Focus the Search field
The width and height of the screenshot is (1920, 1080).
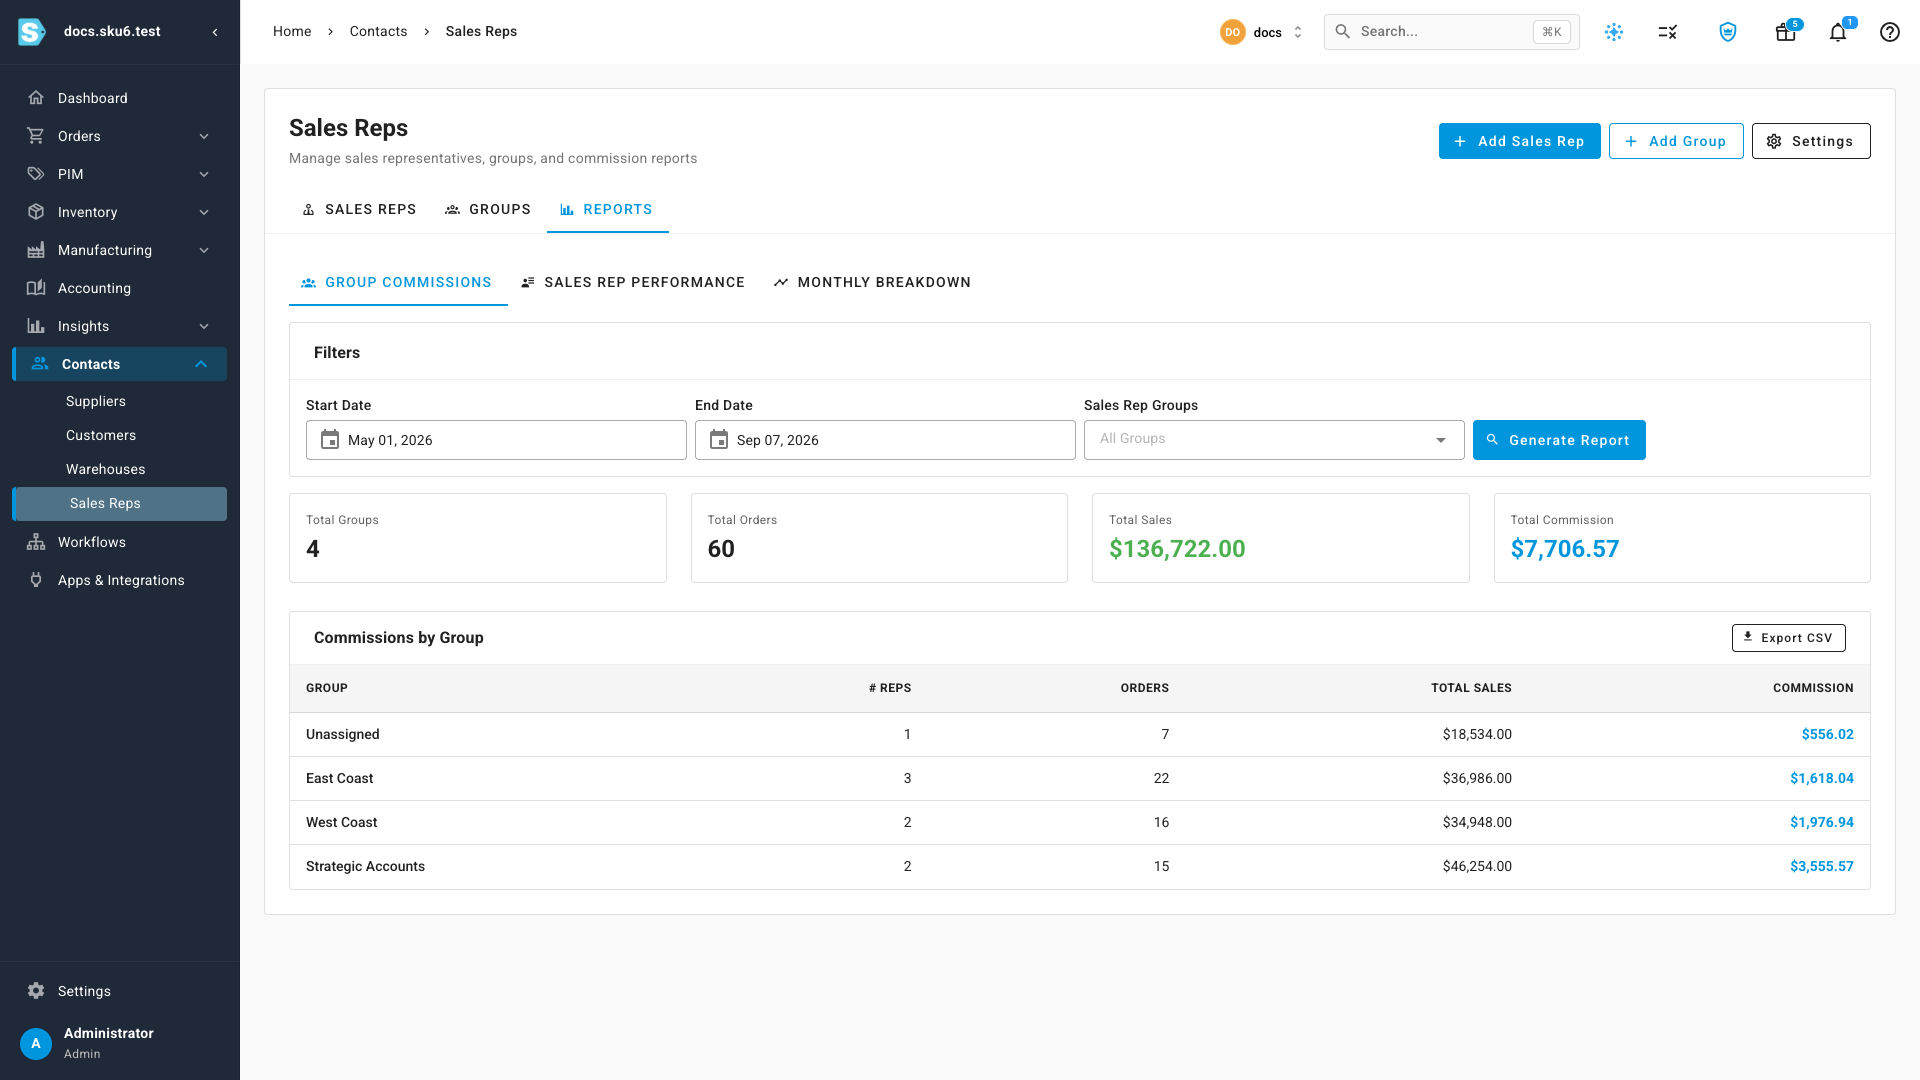tap(1452, 32)
